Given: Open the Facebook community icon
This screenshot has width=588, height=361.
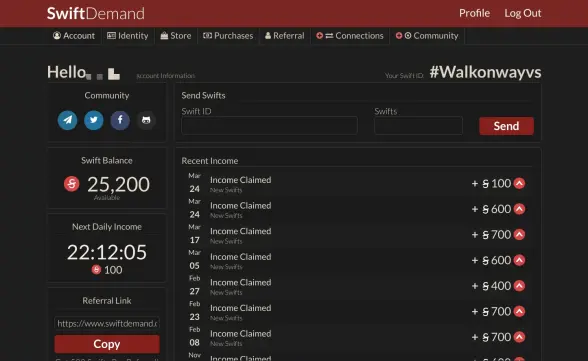Looking at the screenshot, I should click(120, 120).
